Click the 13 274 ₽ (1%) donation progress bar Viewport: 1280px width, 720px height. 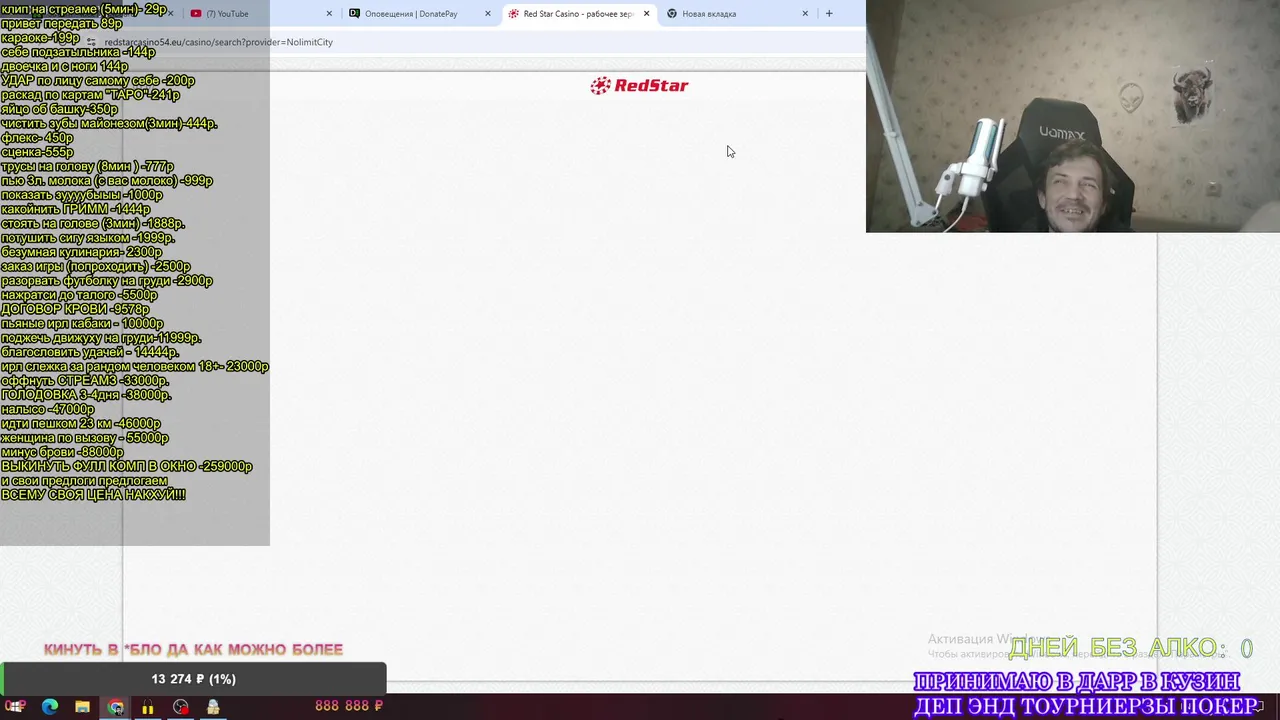point(193,679)
